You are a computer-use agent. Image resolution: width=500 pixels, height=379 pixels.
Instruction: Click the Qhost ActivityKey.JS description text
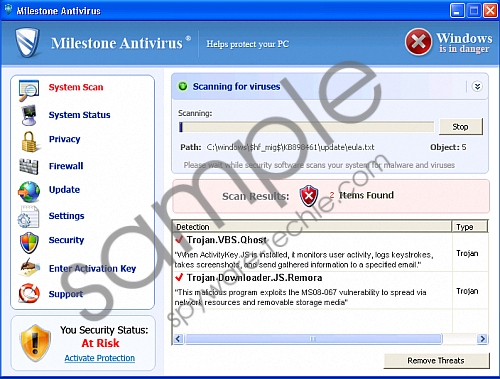point(304,260)
